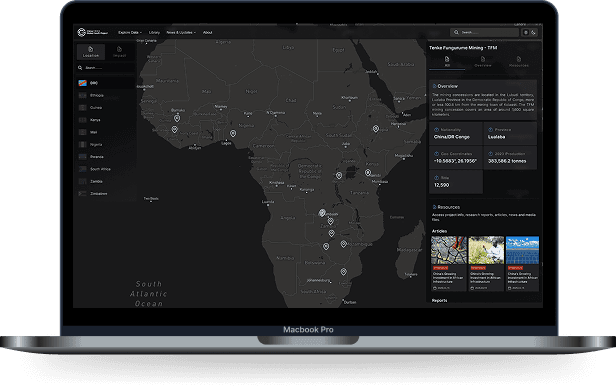Select Rwanda in the country list
This screenshot has height=389, width=616.
pos(105,156)
